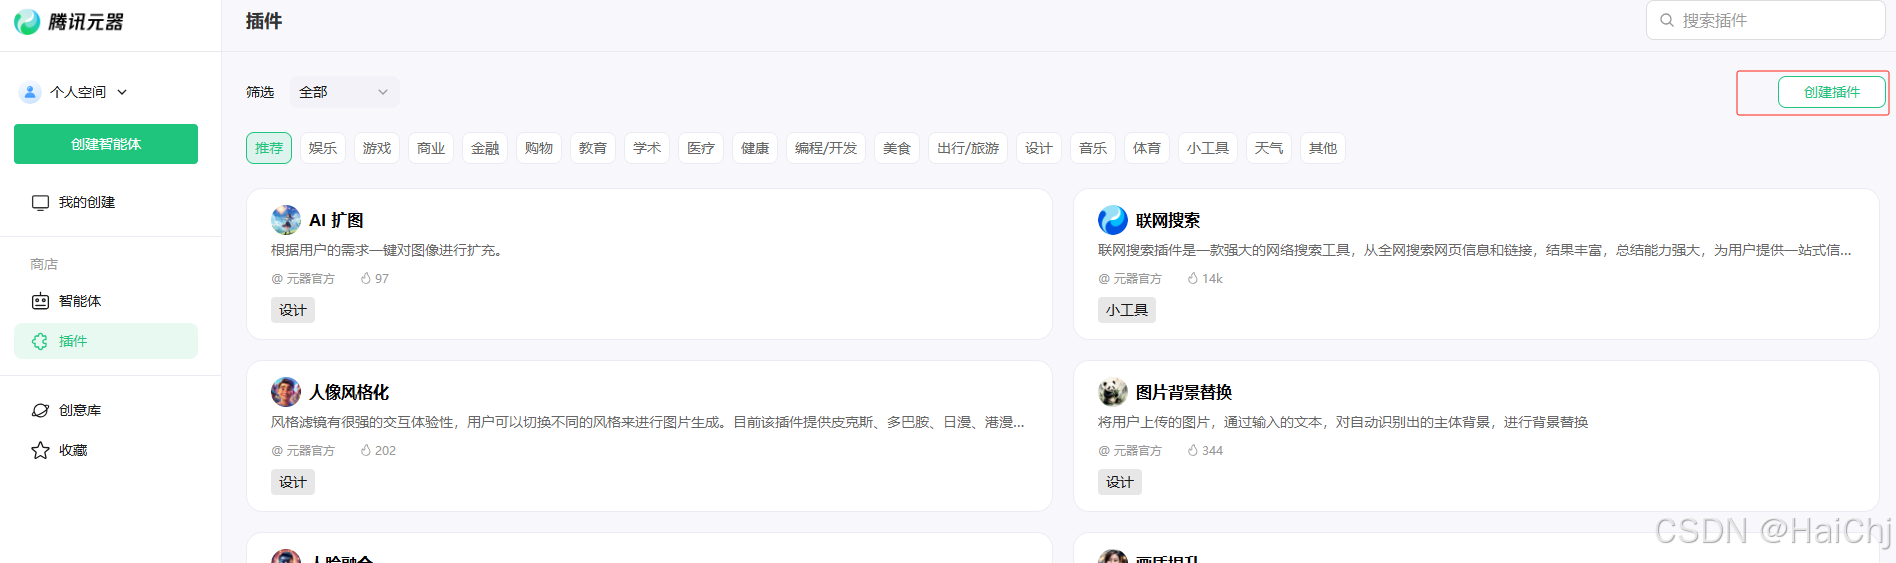Select the 体育 category tab

(x=1147, y=148)
